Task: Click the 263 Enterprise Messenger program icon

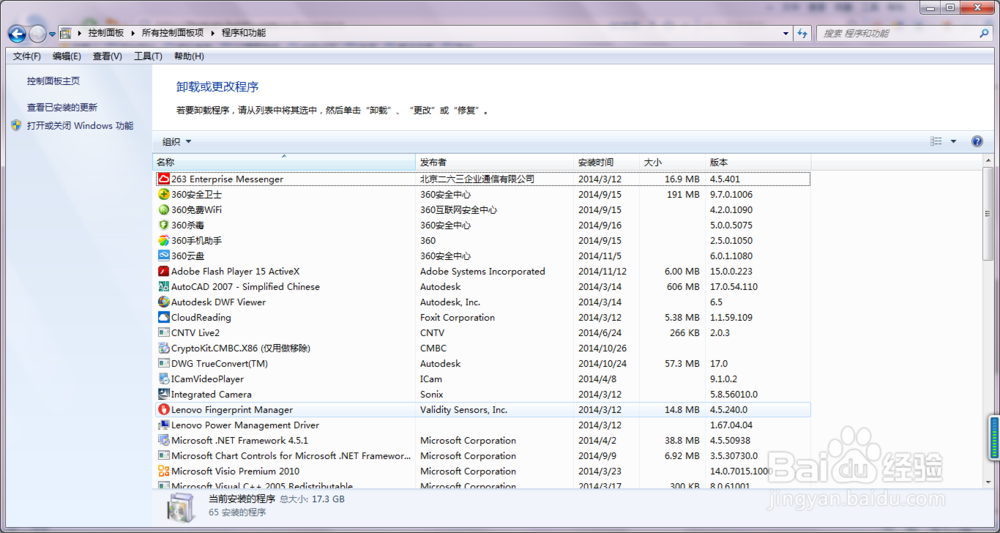Action: pyautogui.click(x=163, y=179)
